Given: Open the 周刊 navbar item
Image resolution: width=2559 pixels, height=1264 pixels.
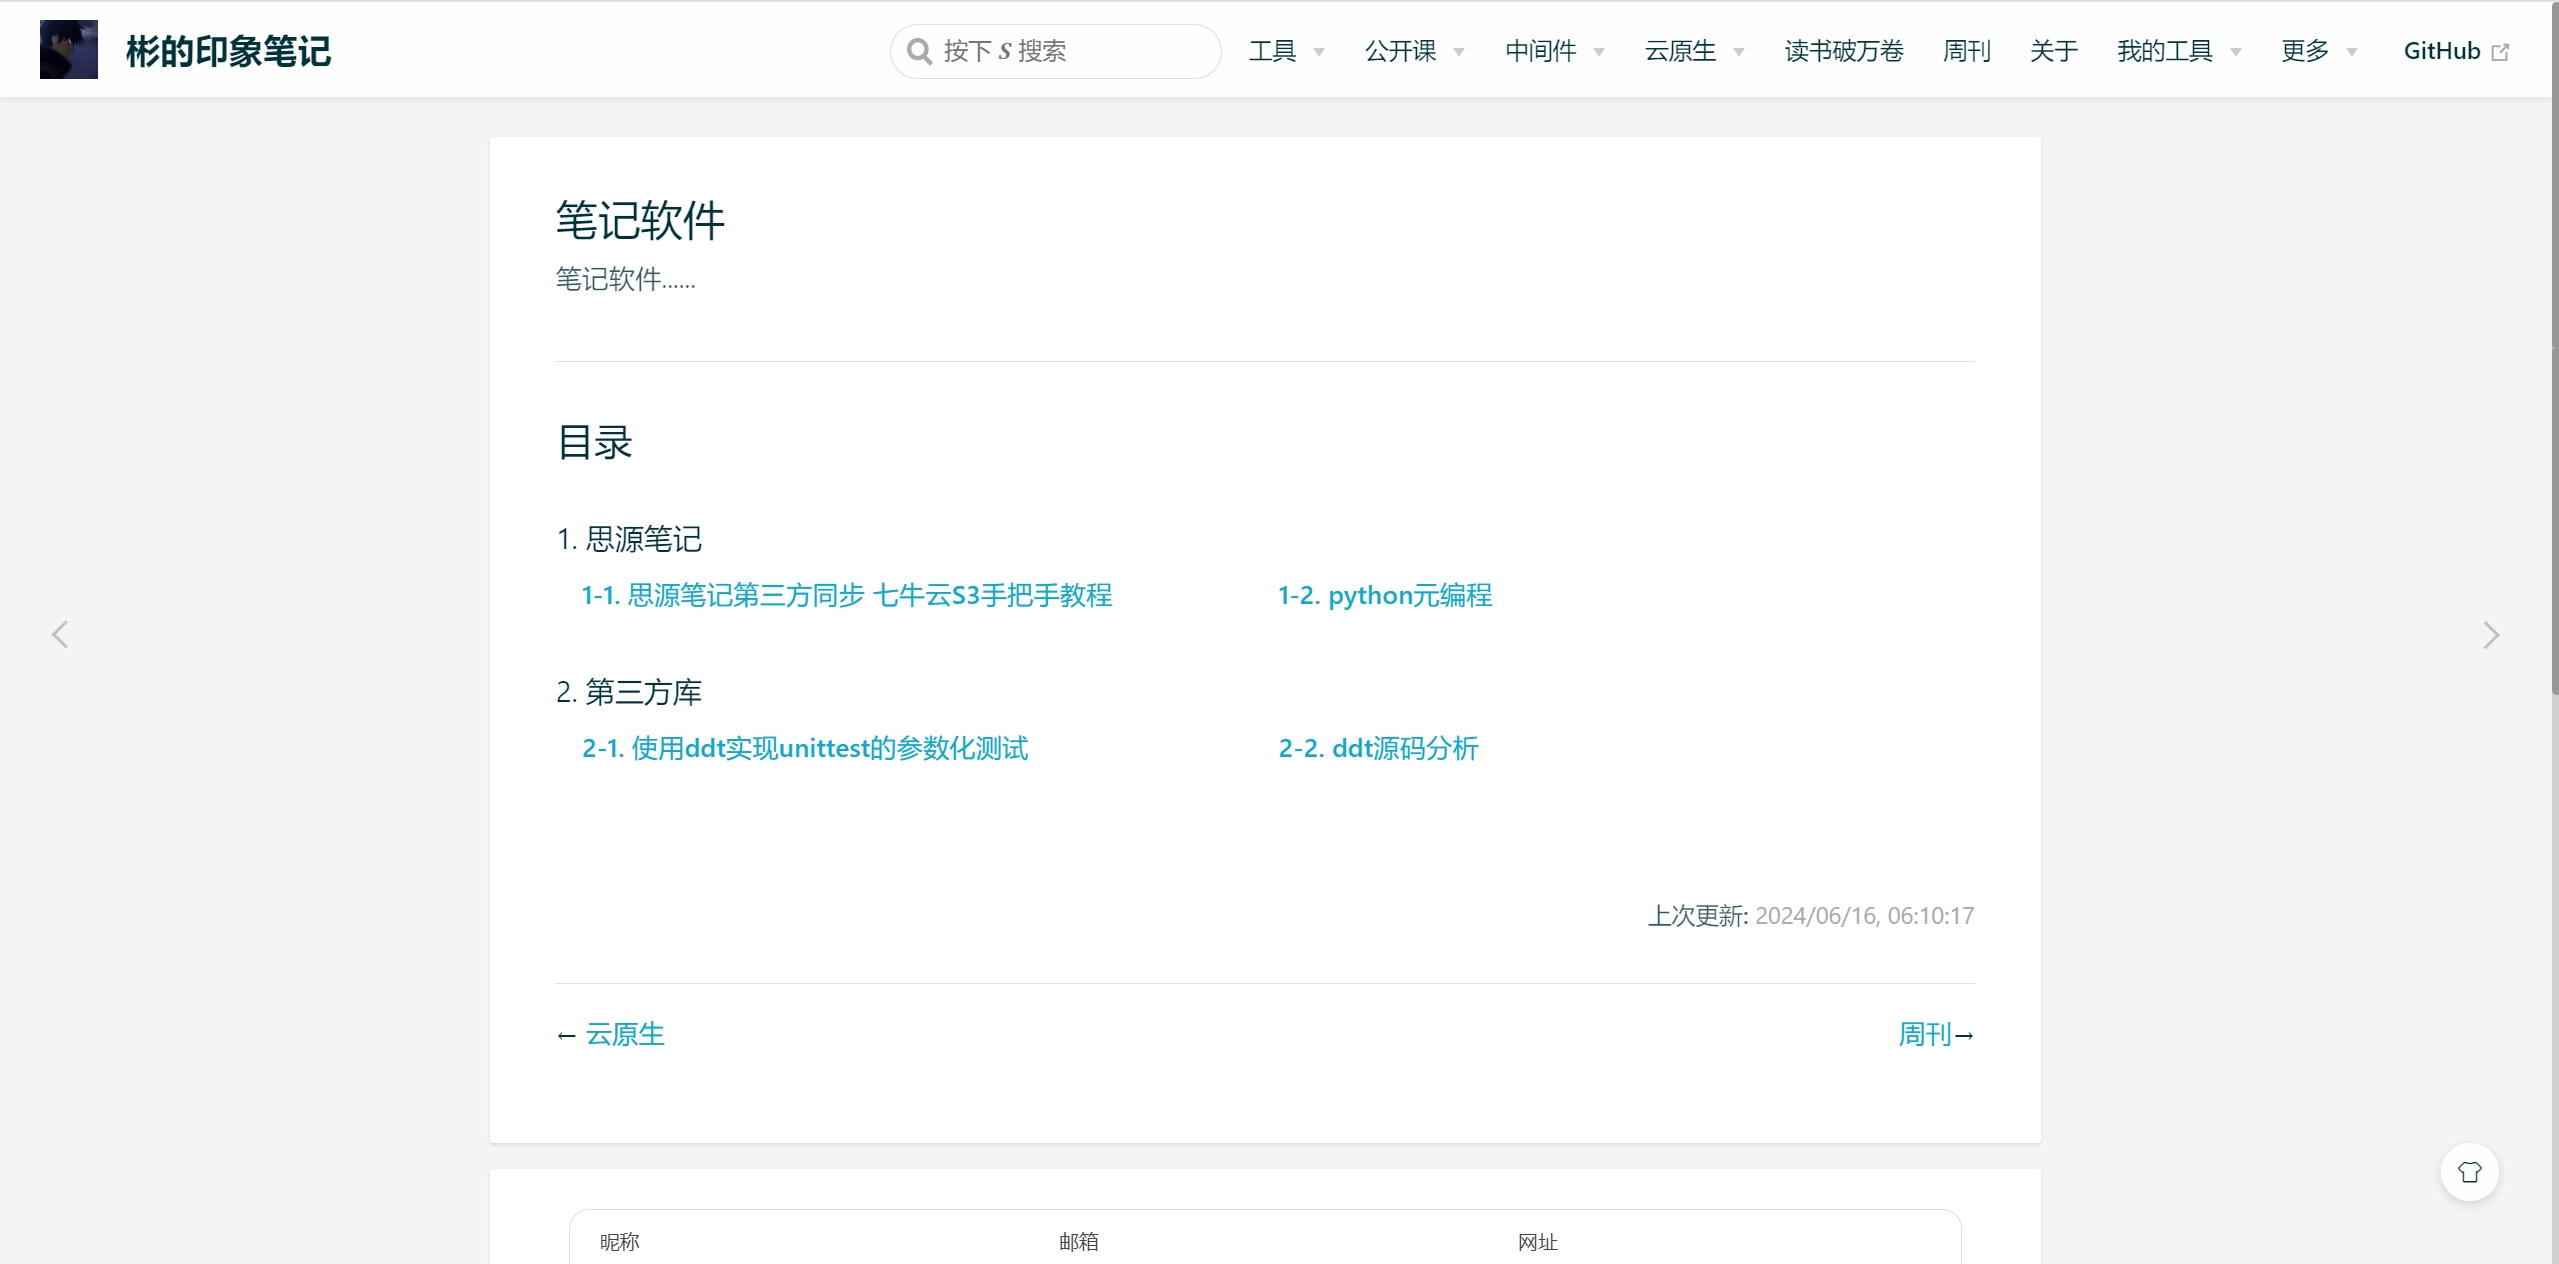Looking at the screenshot, I should (x=1967, y=51).
